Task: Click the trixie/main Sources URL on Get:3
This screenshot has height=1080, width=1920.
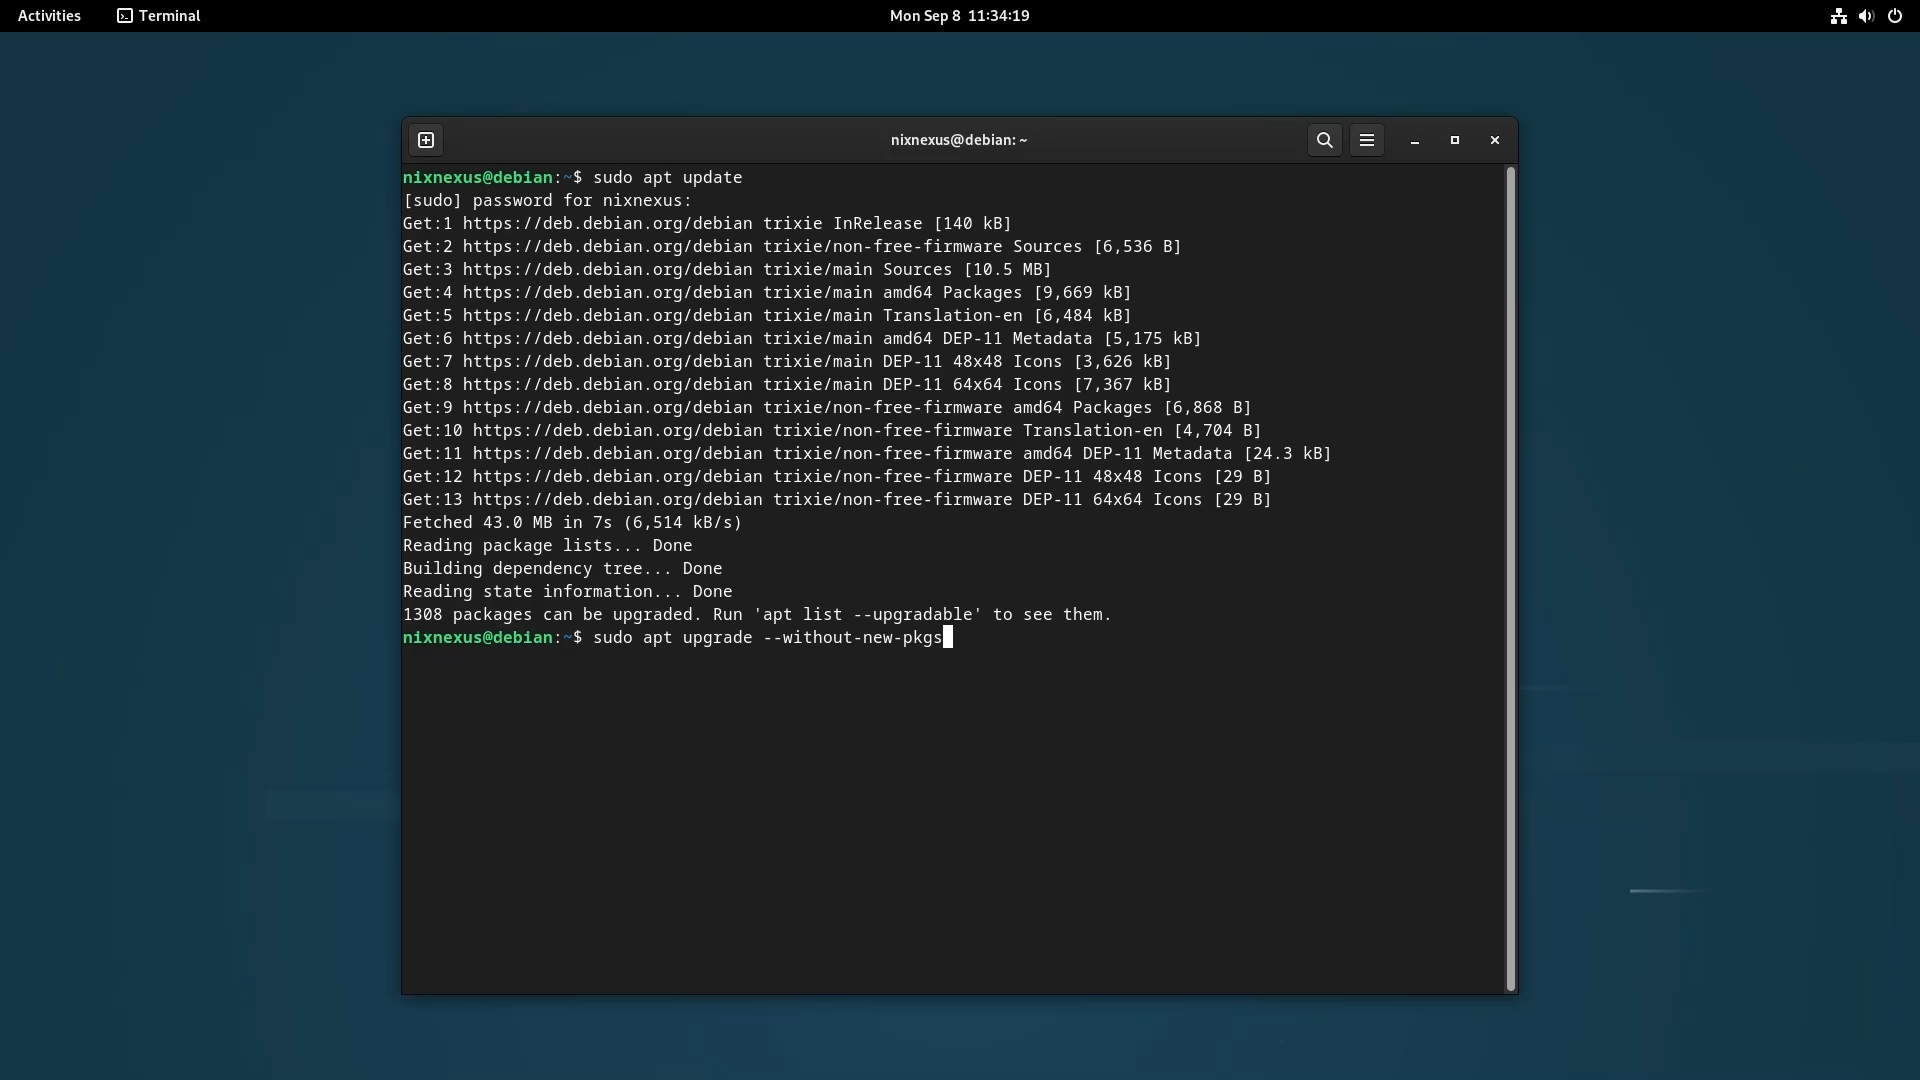Action: point(607,270)
